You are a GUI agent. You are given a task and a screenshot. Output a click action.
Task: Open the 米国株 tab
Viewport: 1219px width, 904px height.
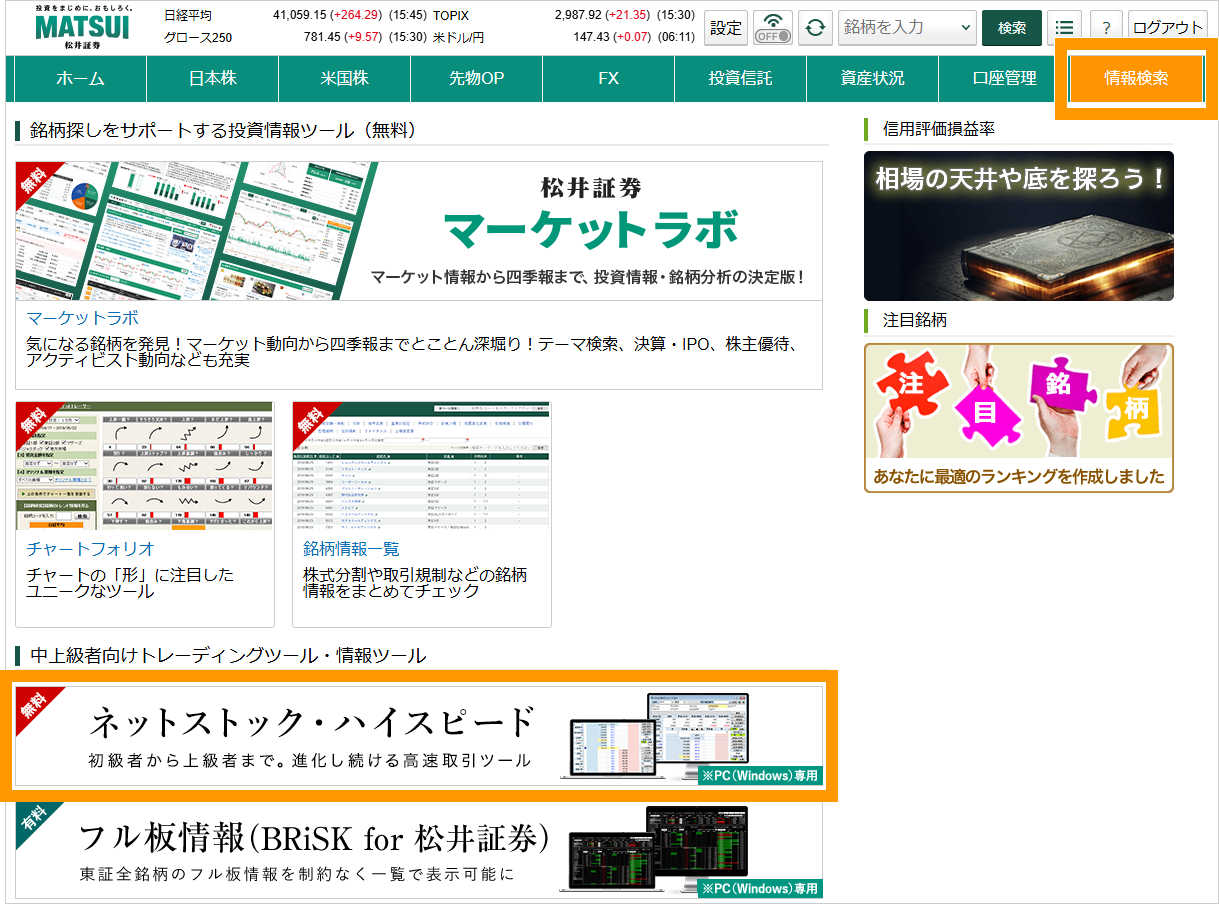pyautogui.click(x=345, y=78)
